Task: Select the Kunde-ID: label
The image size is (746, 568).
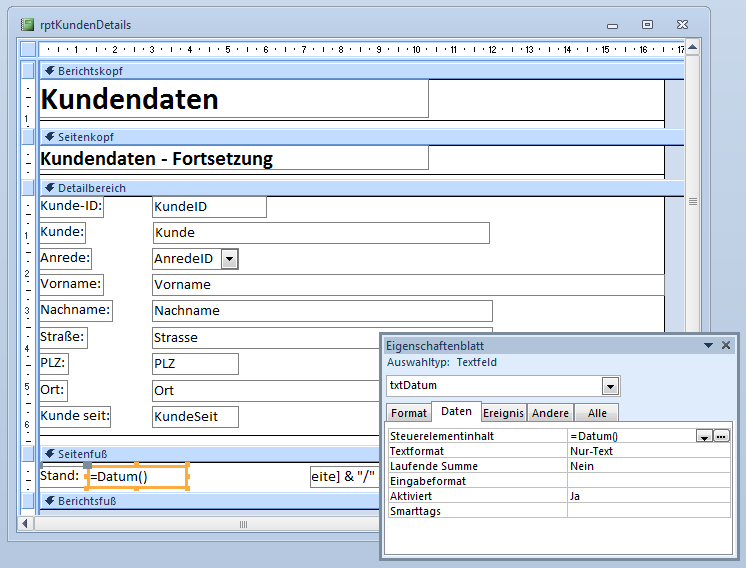Action: pyautogui.click(x=71, y=206)
